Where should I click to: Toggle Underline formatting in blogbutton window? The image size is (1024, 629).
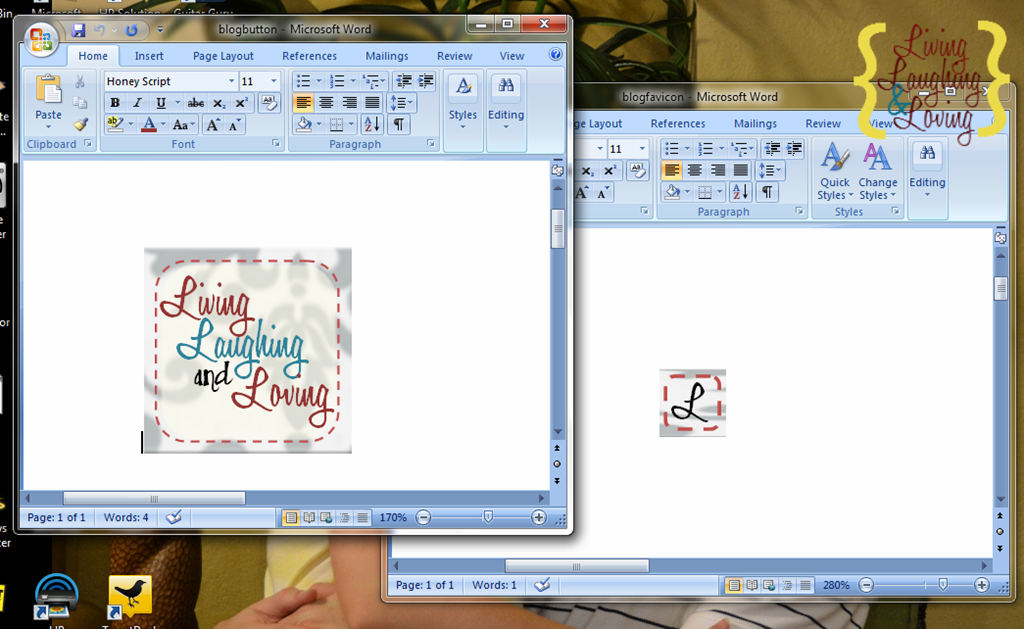161,103
